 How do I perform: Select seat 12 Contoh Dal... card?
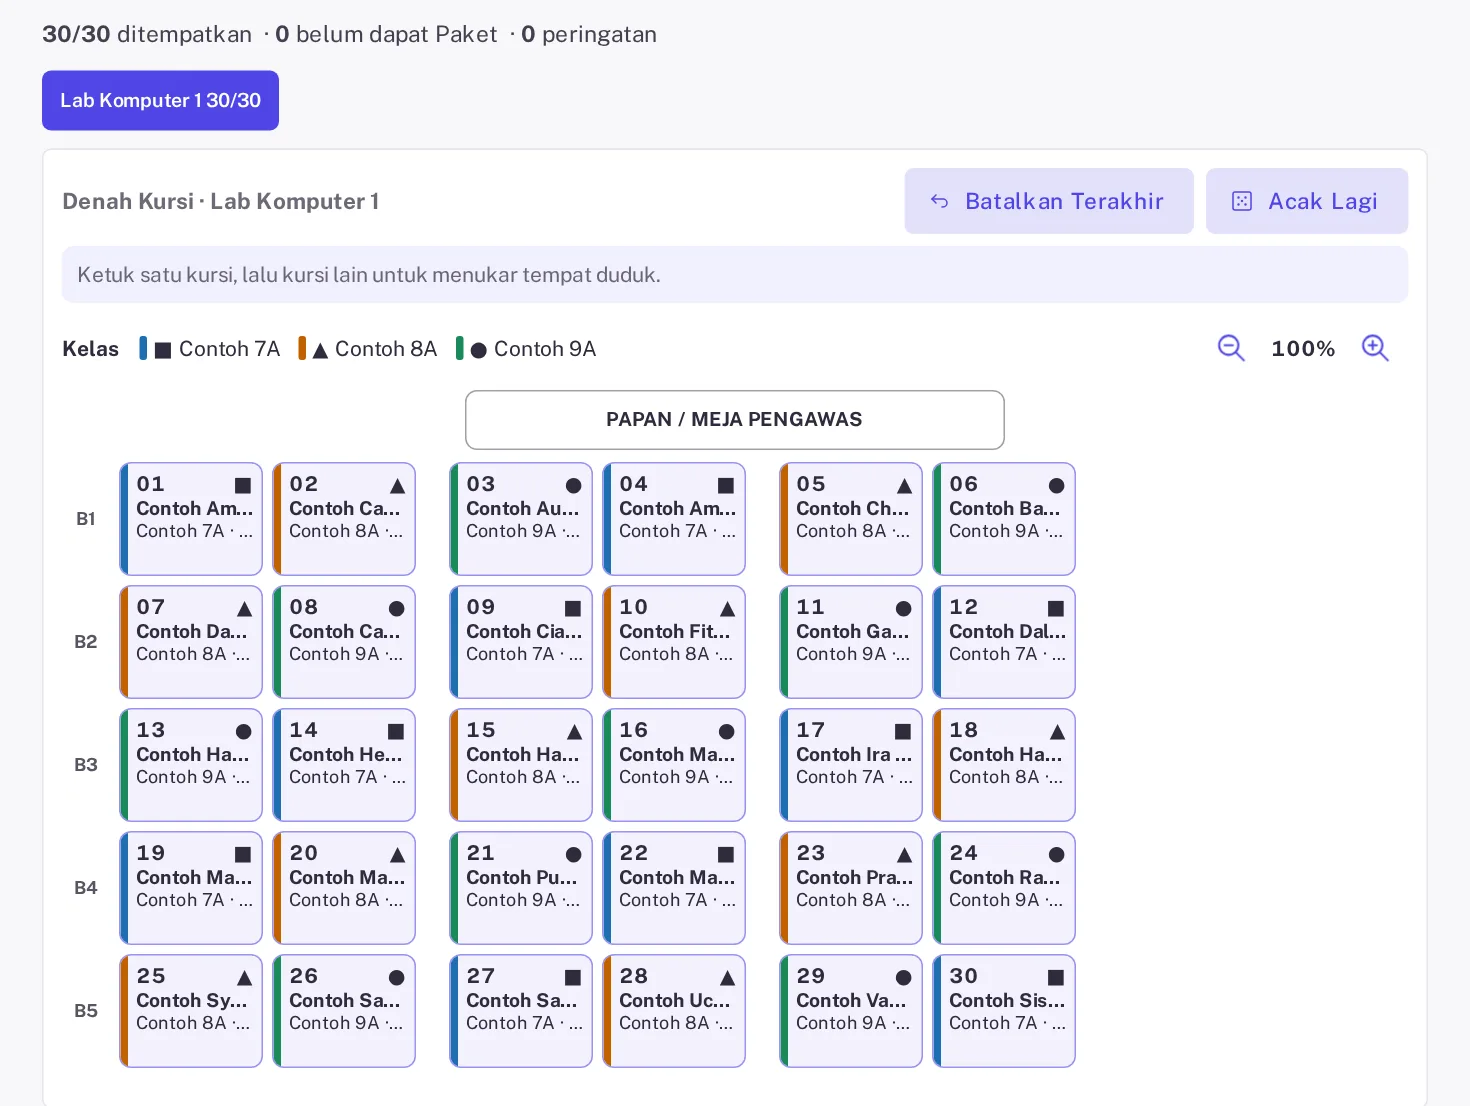(x=1004, y=642)
